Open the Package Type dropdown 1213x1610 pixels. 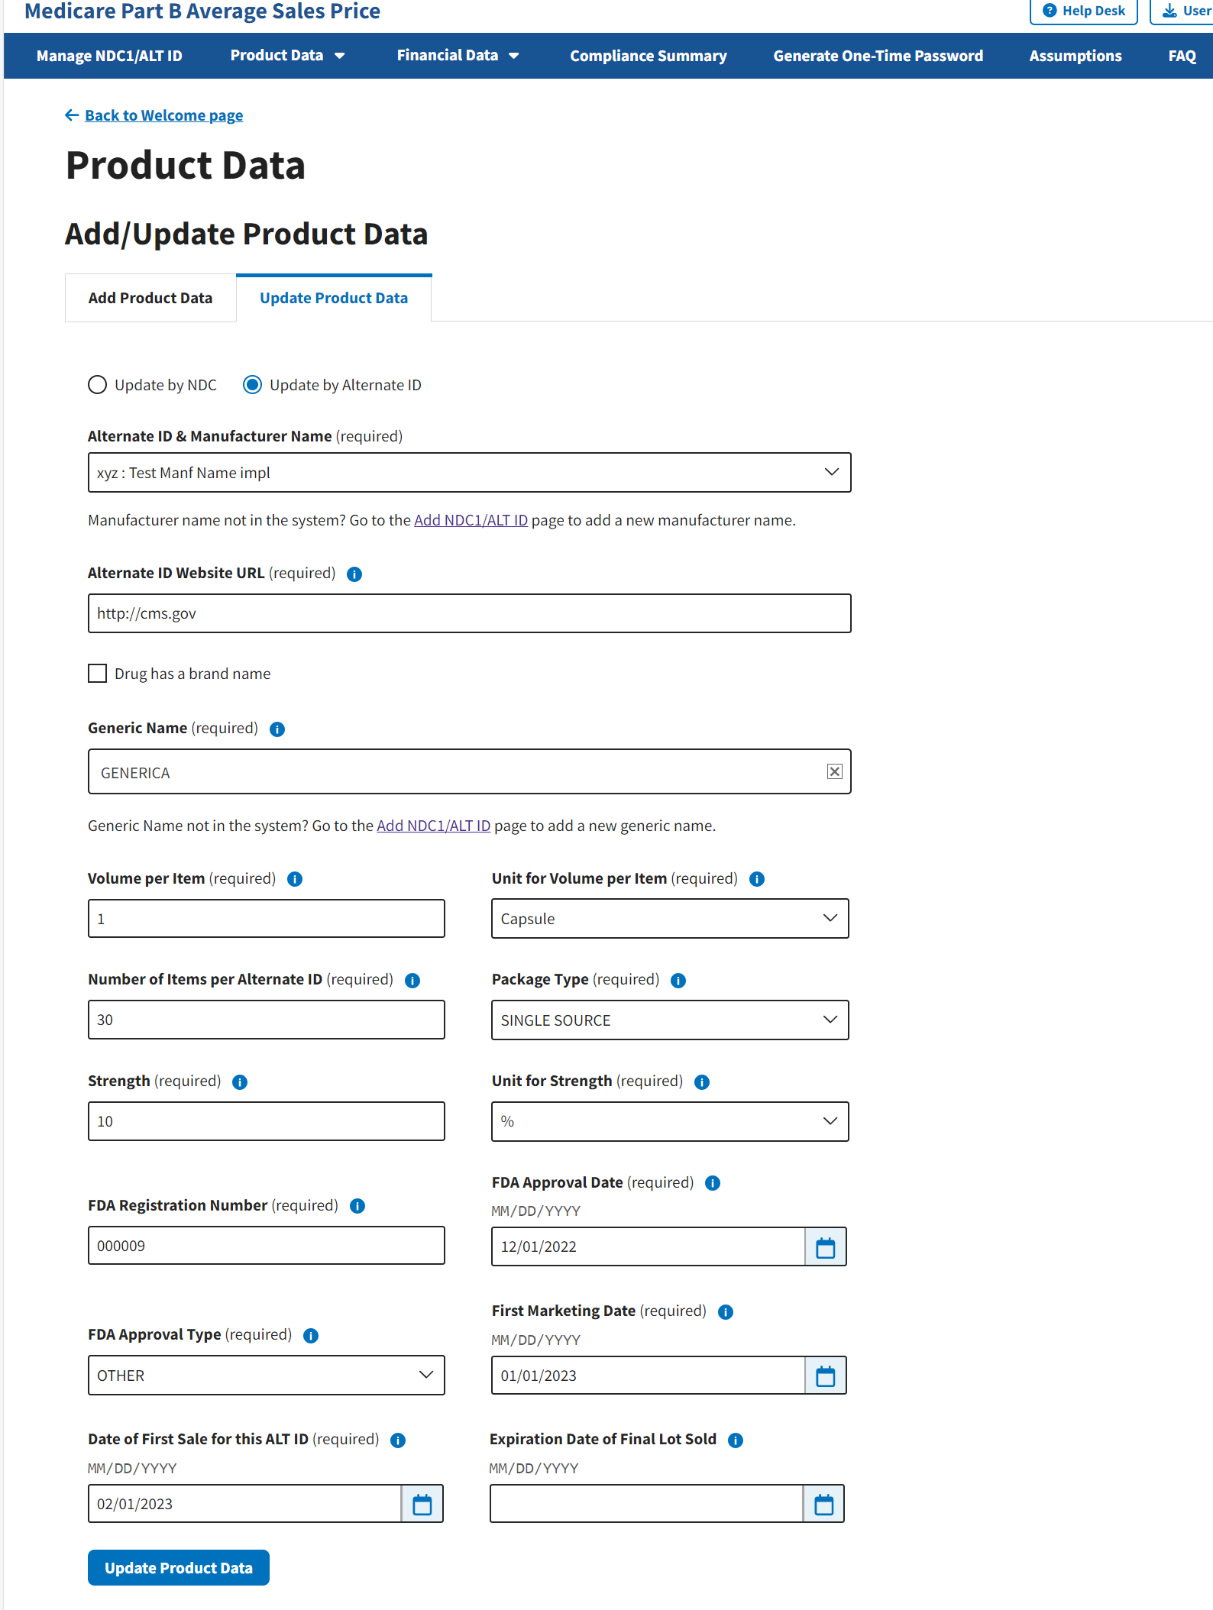tap(669, 1020)
